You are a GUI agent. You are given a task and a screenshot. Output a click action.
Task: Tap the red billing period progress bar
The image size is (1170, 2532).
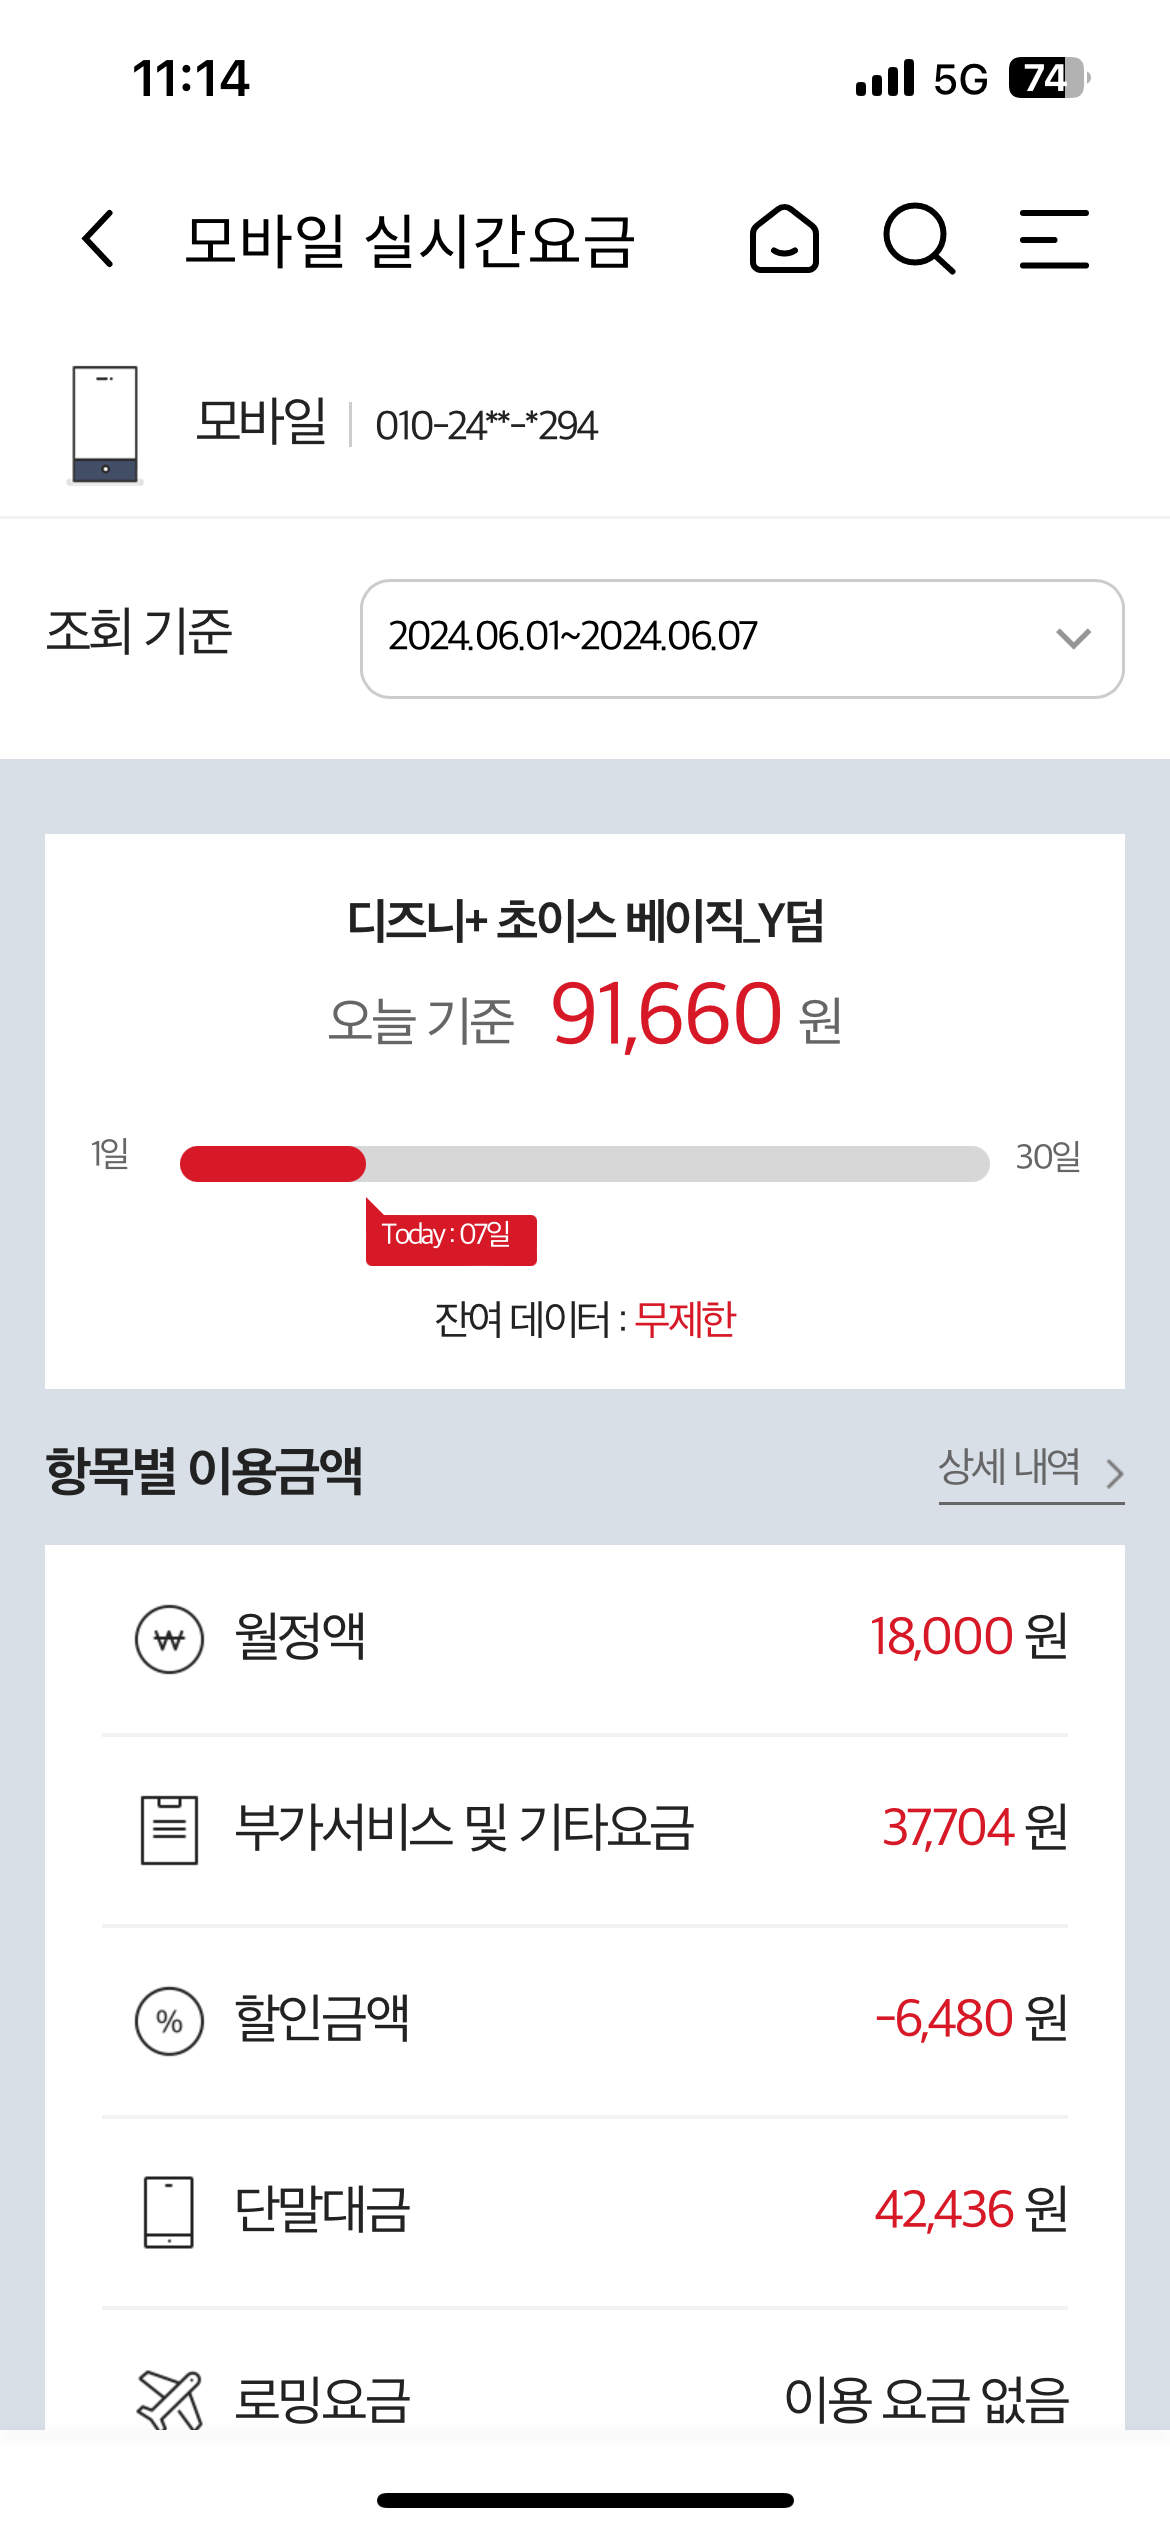[273, 1164]
